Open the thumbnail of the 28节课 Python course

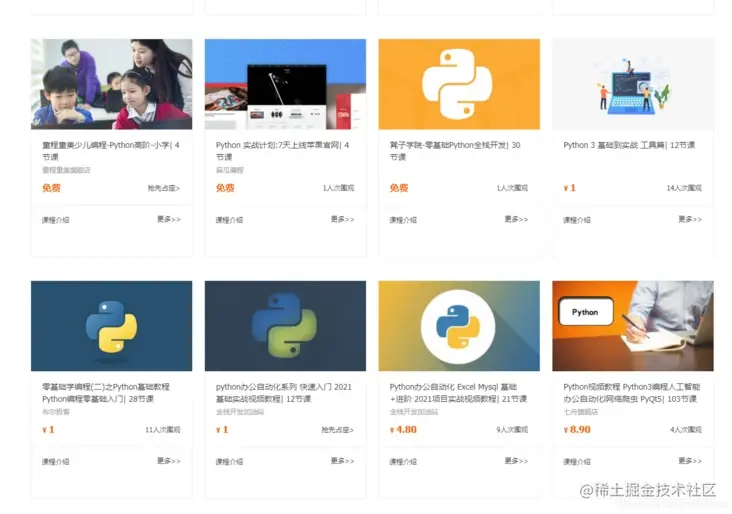[x=112, y=326]
